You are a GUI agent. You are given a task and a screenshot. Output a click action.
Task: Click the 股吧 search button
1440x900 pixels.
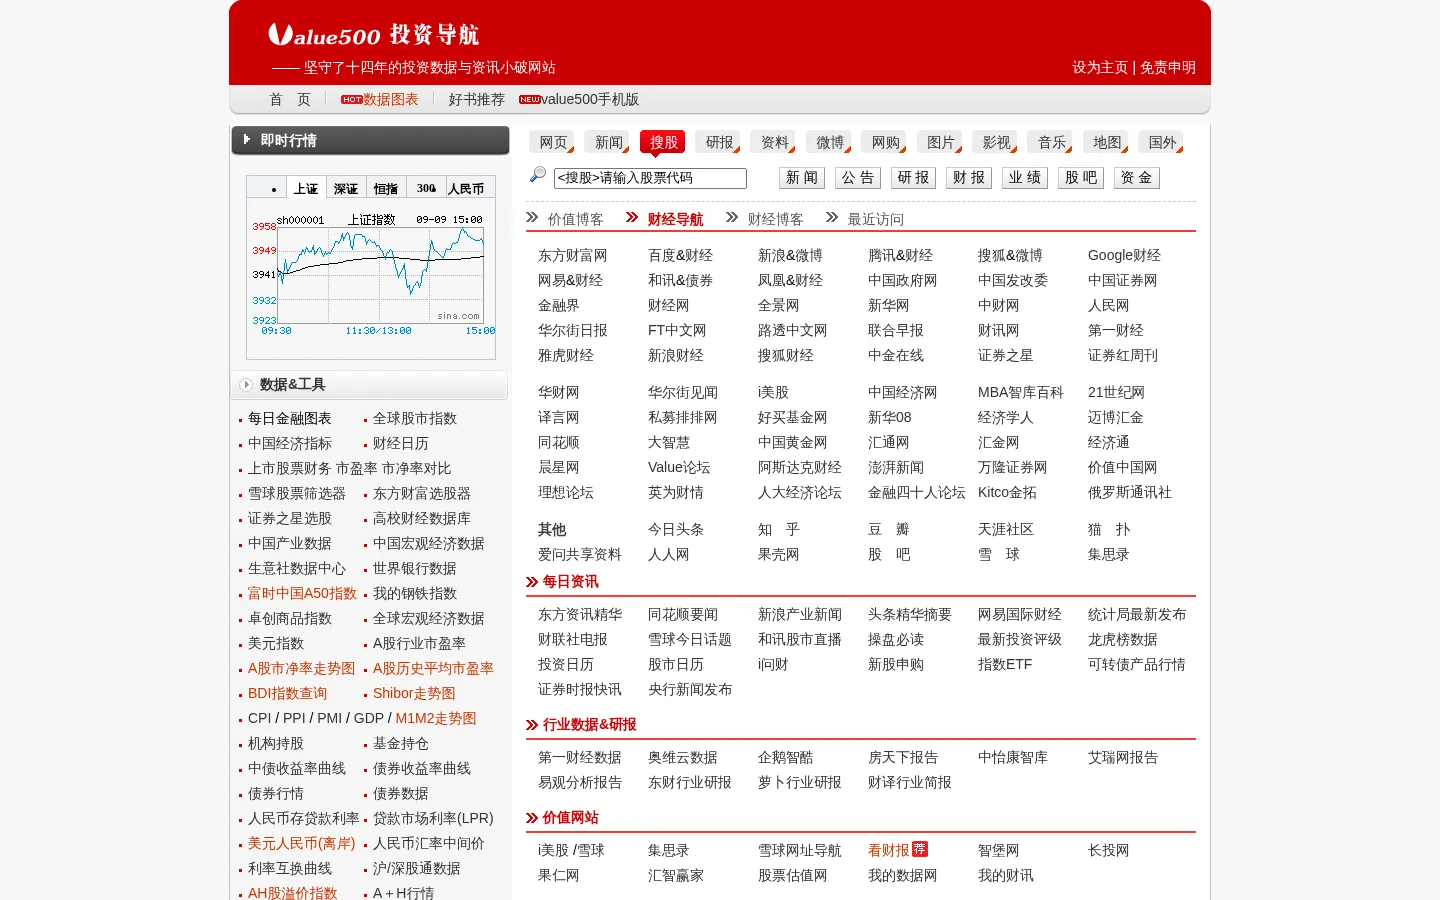pyautogui.click(x=1081, y=178)
